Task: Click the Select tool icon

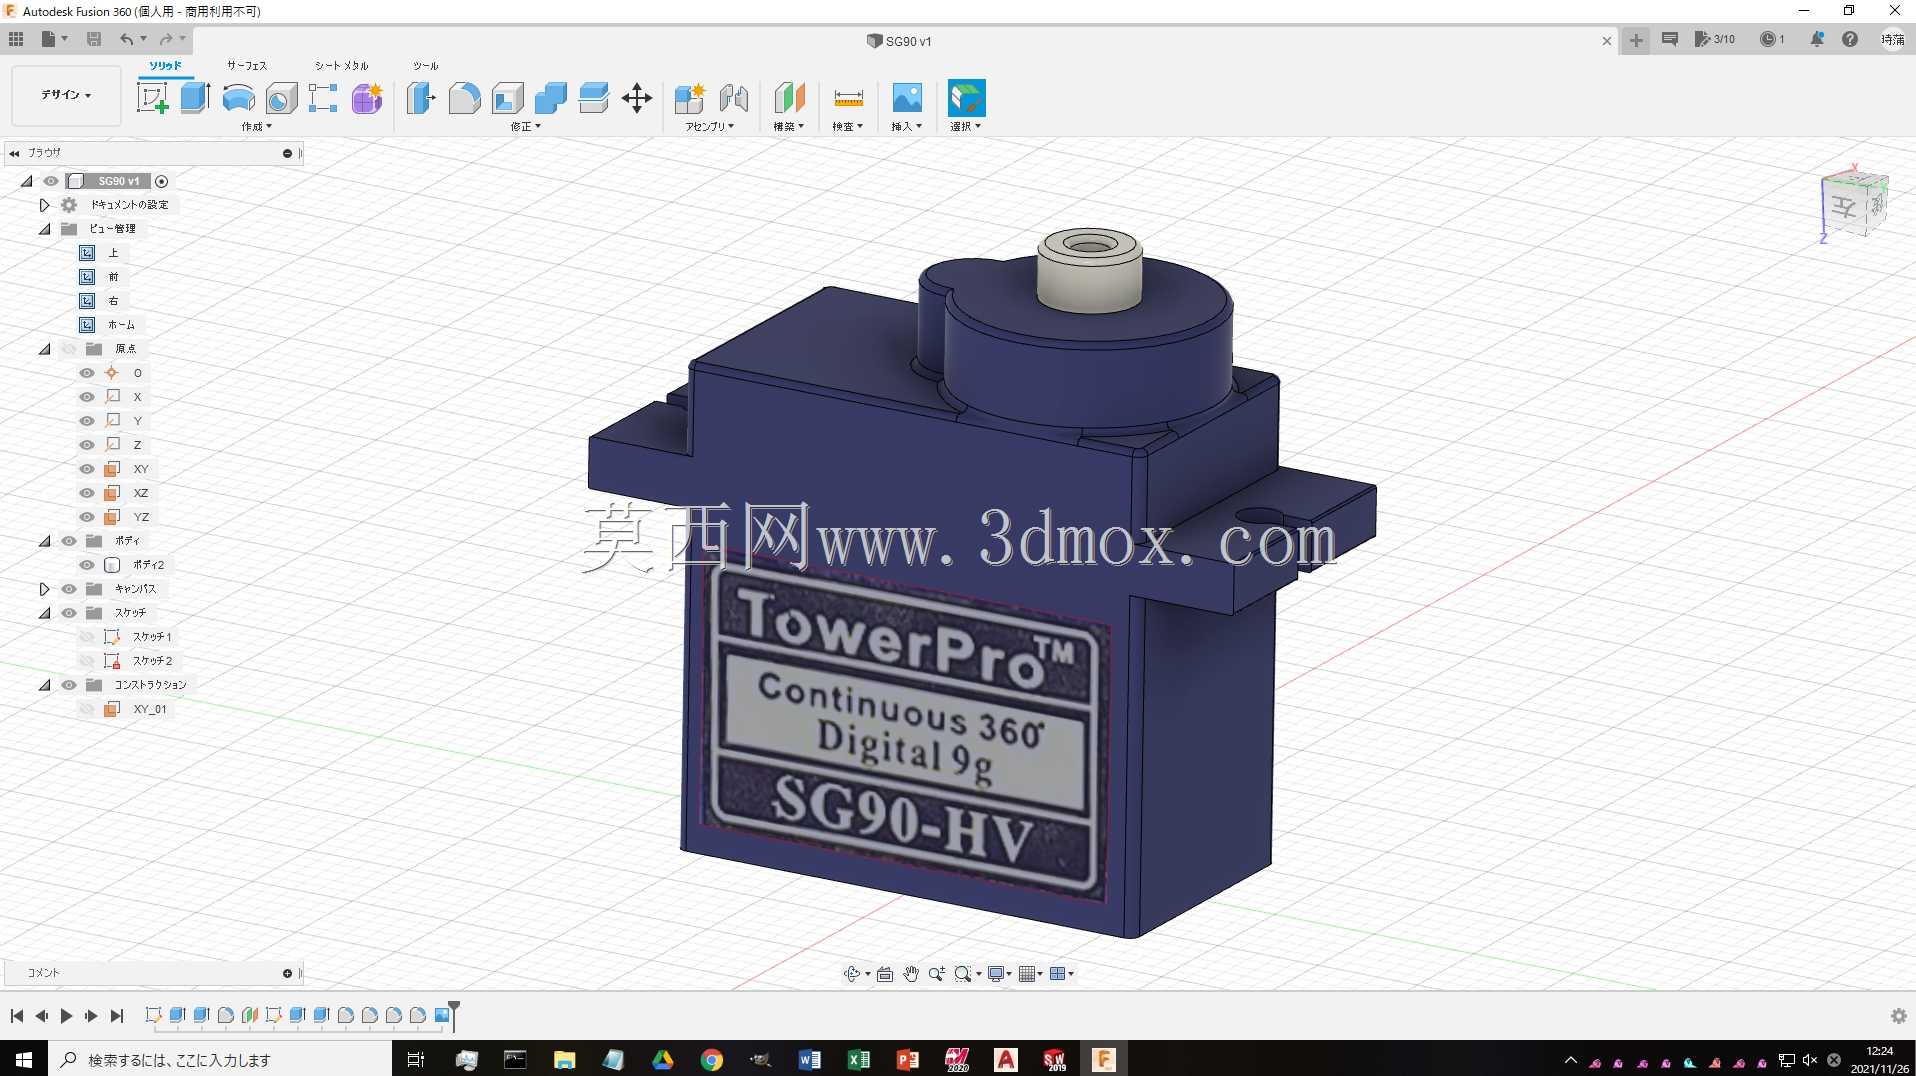Action: [x=966, y=98]
